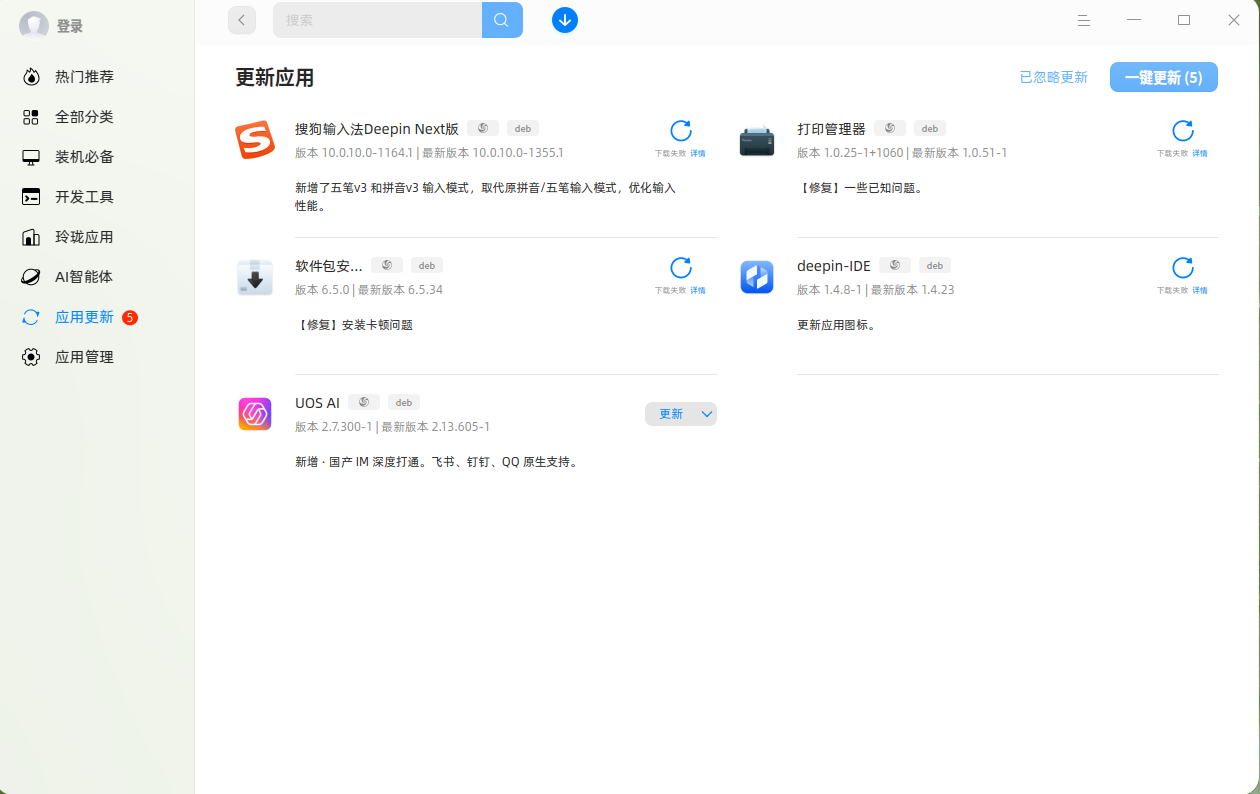The width and height of the screenshot is (1260, 794).
Task: Click 更新 for UOS AI
Action: [x=671, y=413]
